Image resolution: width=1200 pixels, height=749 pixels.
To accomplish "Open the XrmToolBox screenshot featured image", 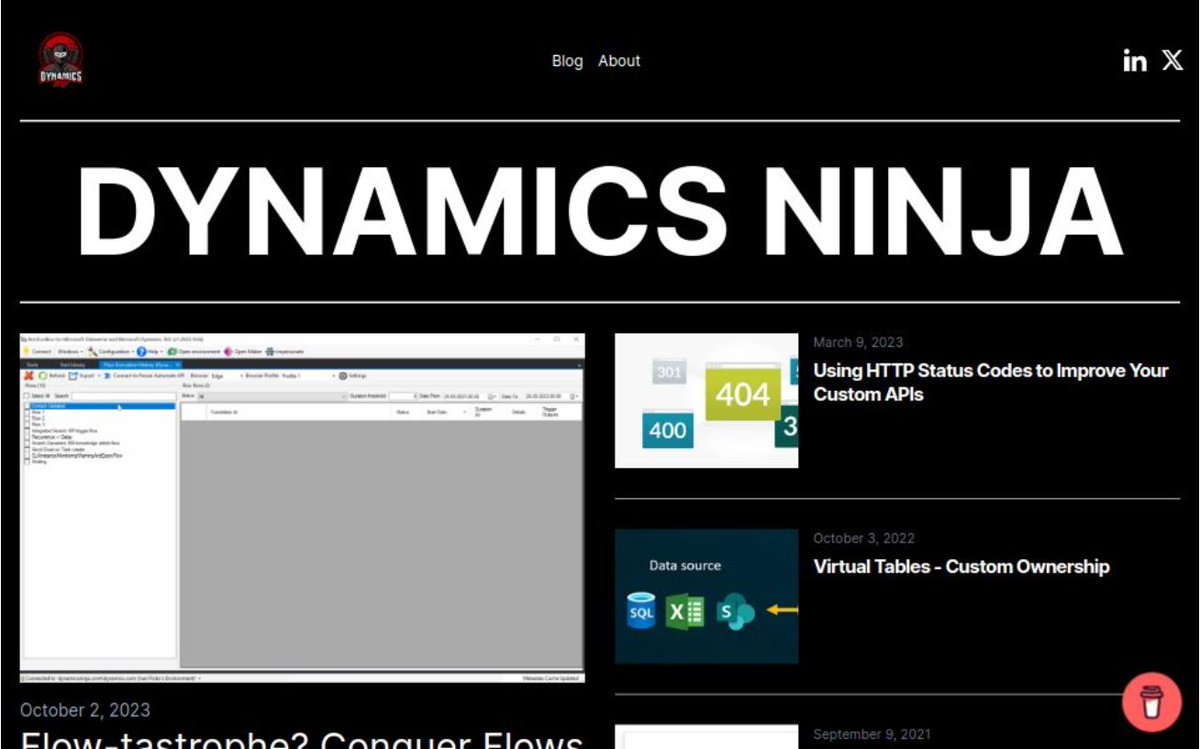I will coord(302,508).
